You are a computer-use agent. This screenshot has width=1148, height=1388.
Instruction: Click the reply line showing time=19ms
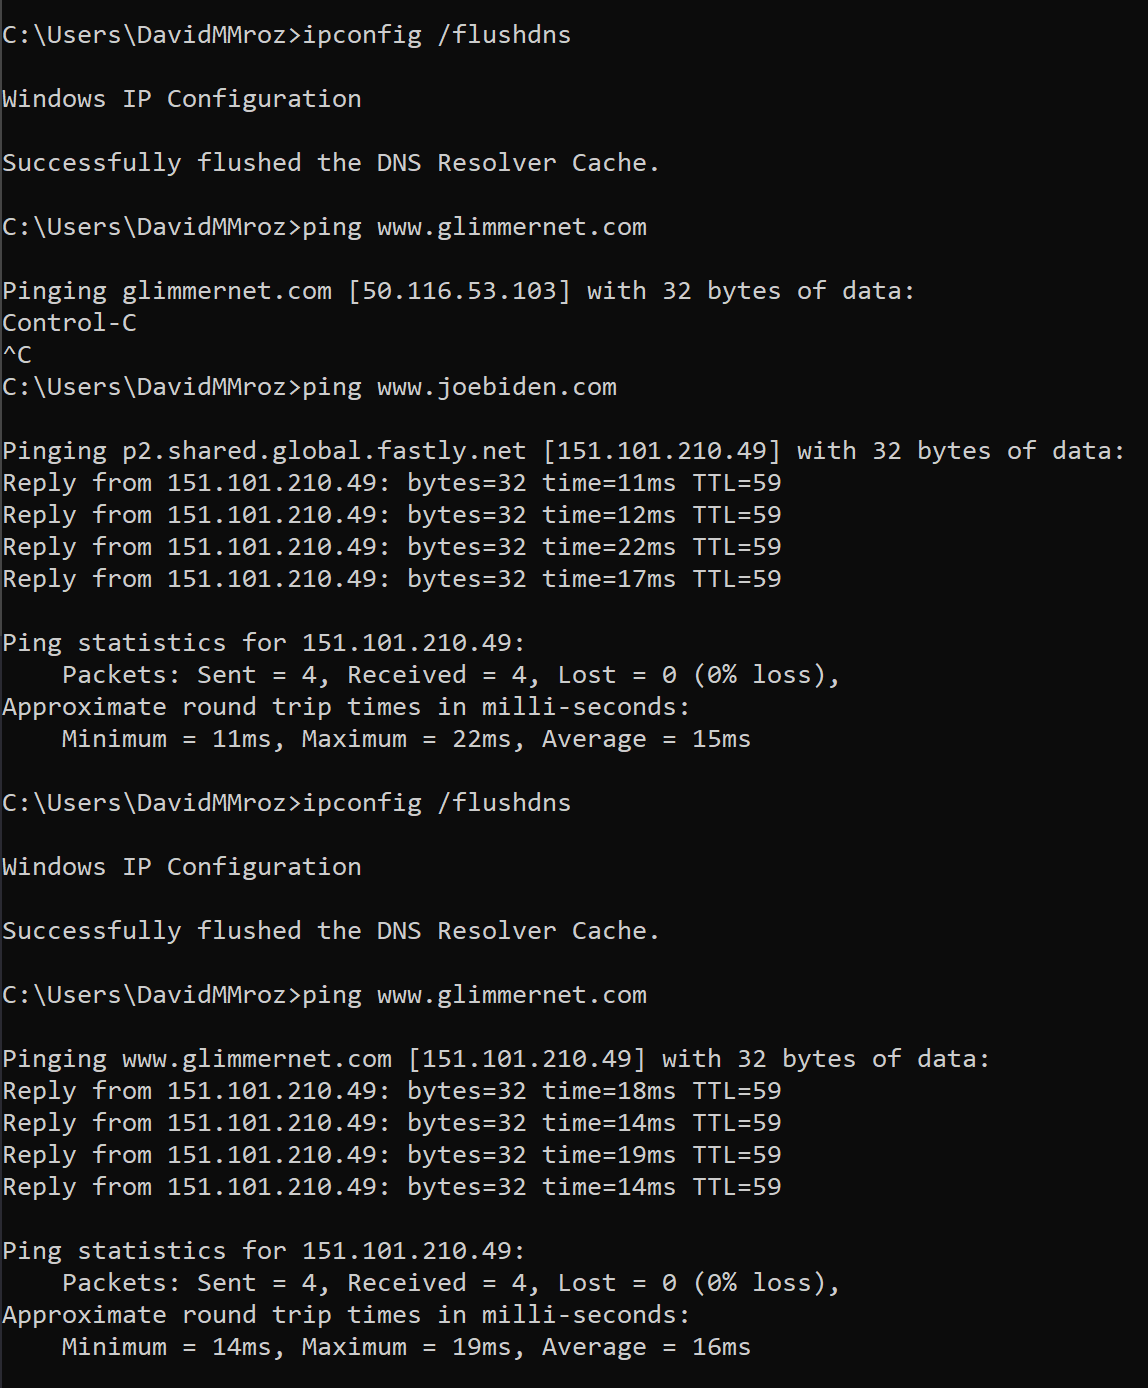point(392,1155)
